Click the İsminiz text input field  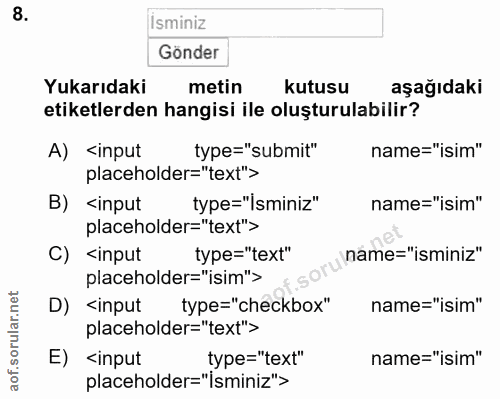click(265, 23)
